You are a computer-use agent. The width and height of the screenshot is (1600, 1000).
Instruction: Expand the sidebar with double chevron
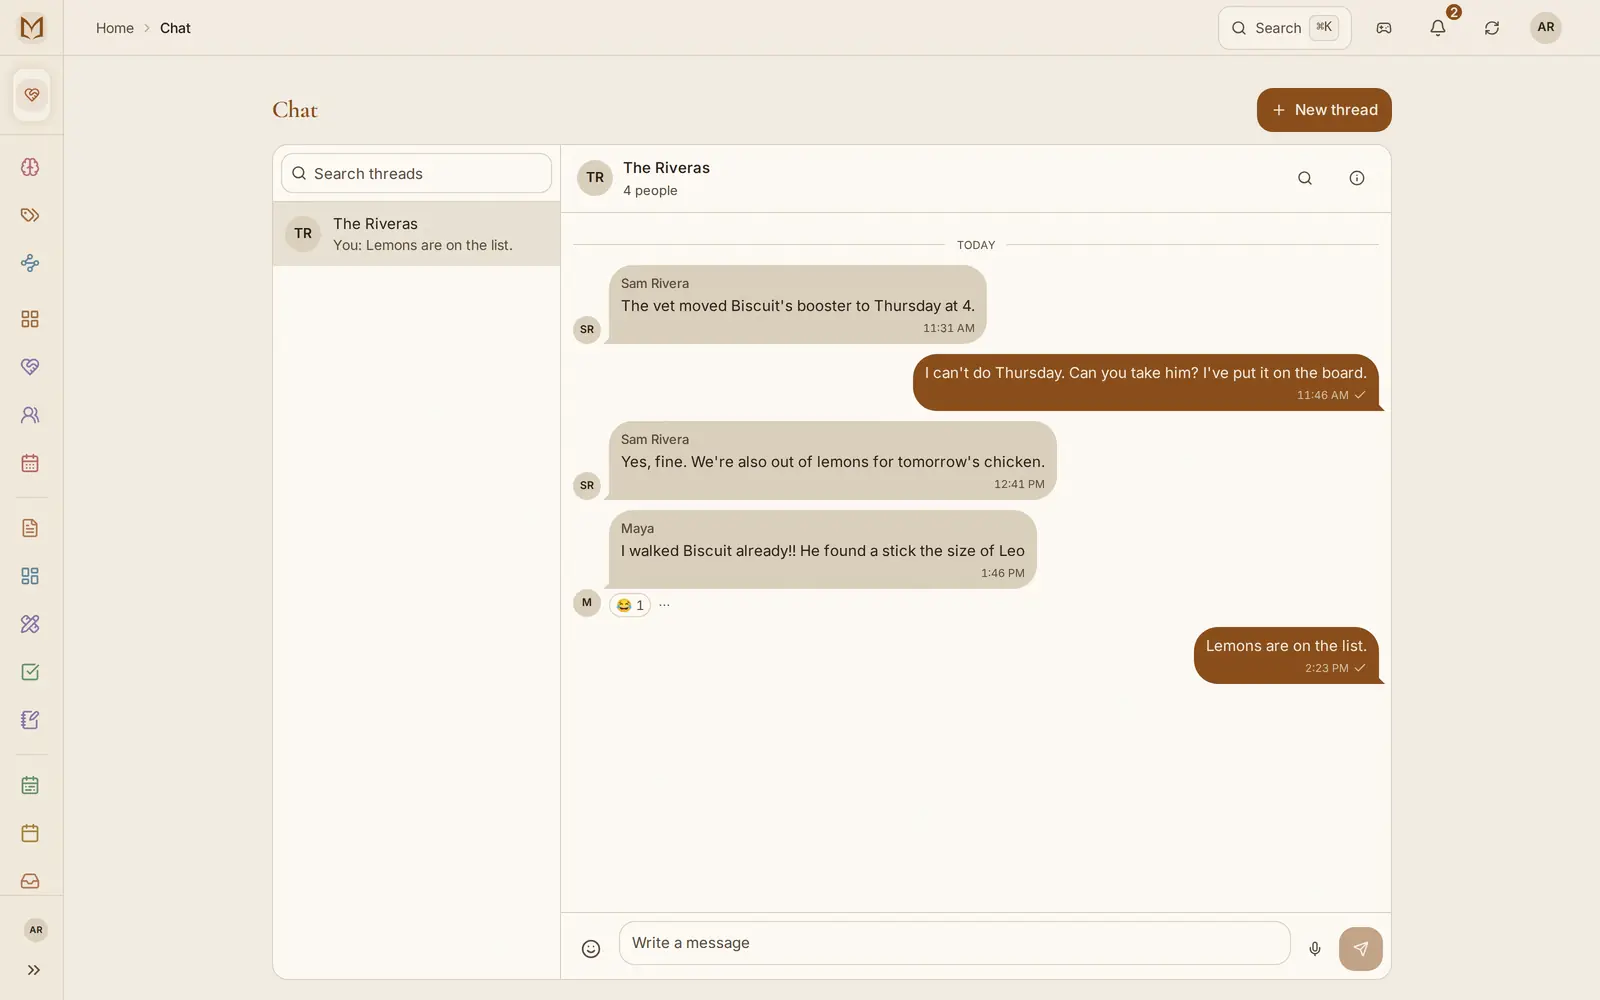(34, 970)
